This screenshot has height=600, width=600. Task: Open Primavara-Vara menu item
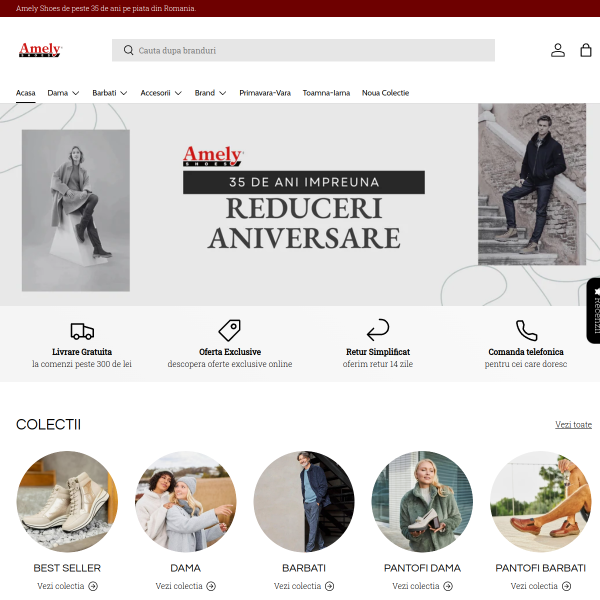click(x=265, y=93)
